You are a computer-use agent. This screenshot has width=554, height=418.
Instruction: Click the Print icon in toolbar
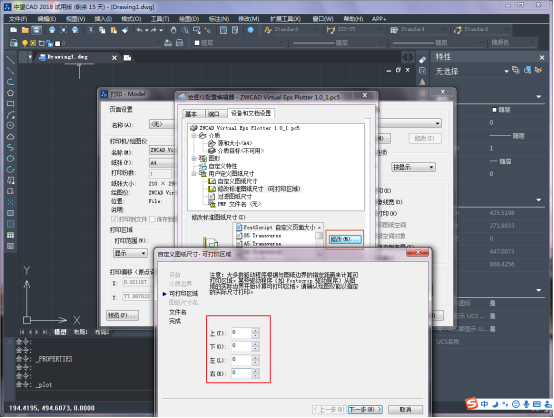(52, 30)
